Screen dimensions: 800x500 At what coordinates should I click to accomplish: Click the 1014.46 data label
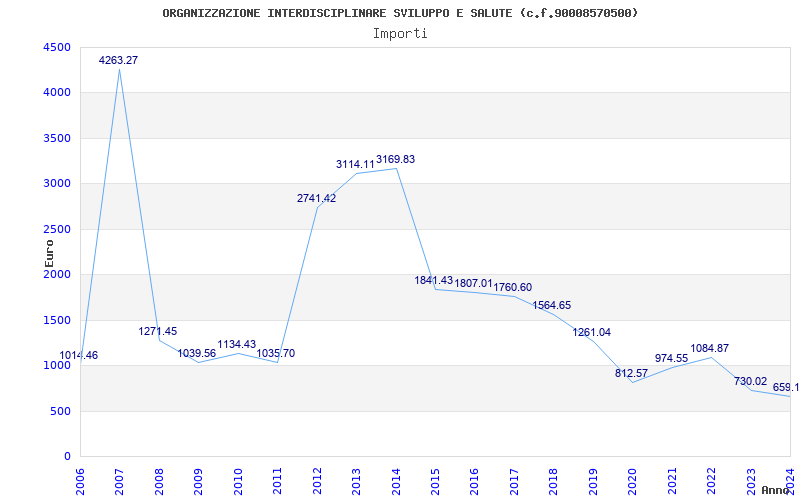pyautogui.click(x=79, y=356)
